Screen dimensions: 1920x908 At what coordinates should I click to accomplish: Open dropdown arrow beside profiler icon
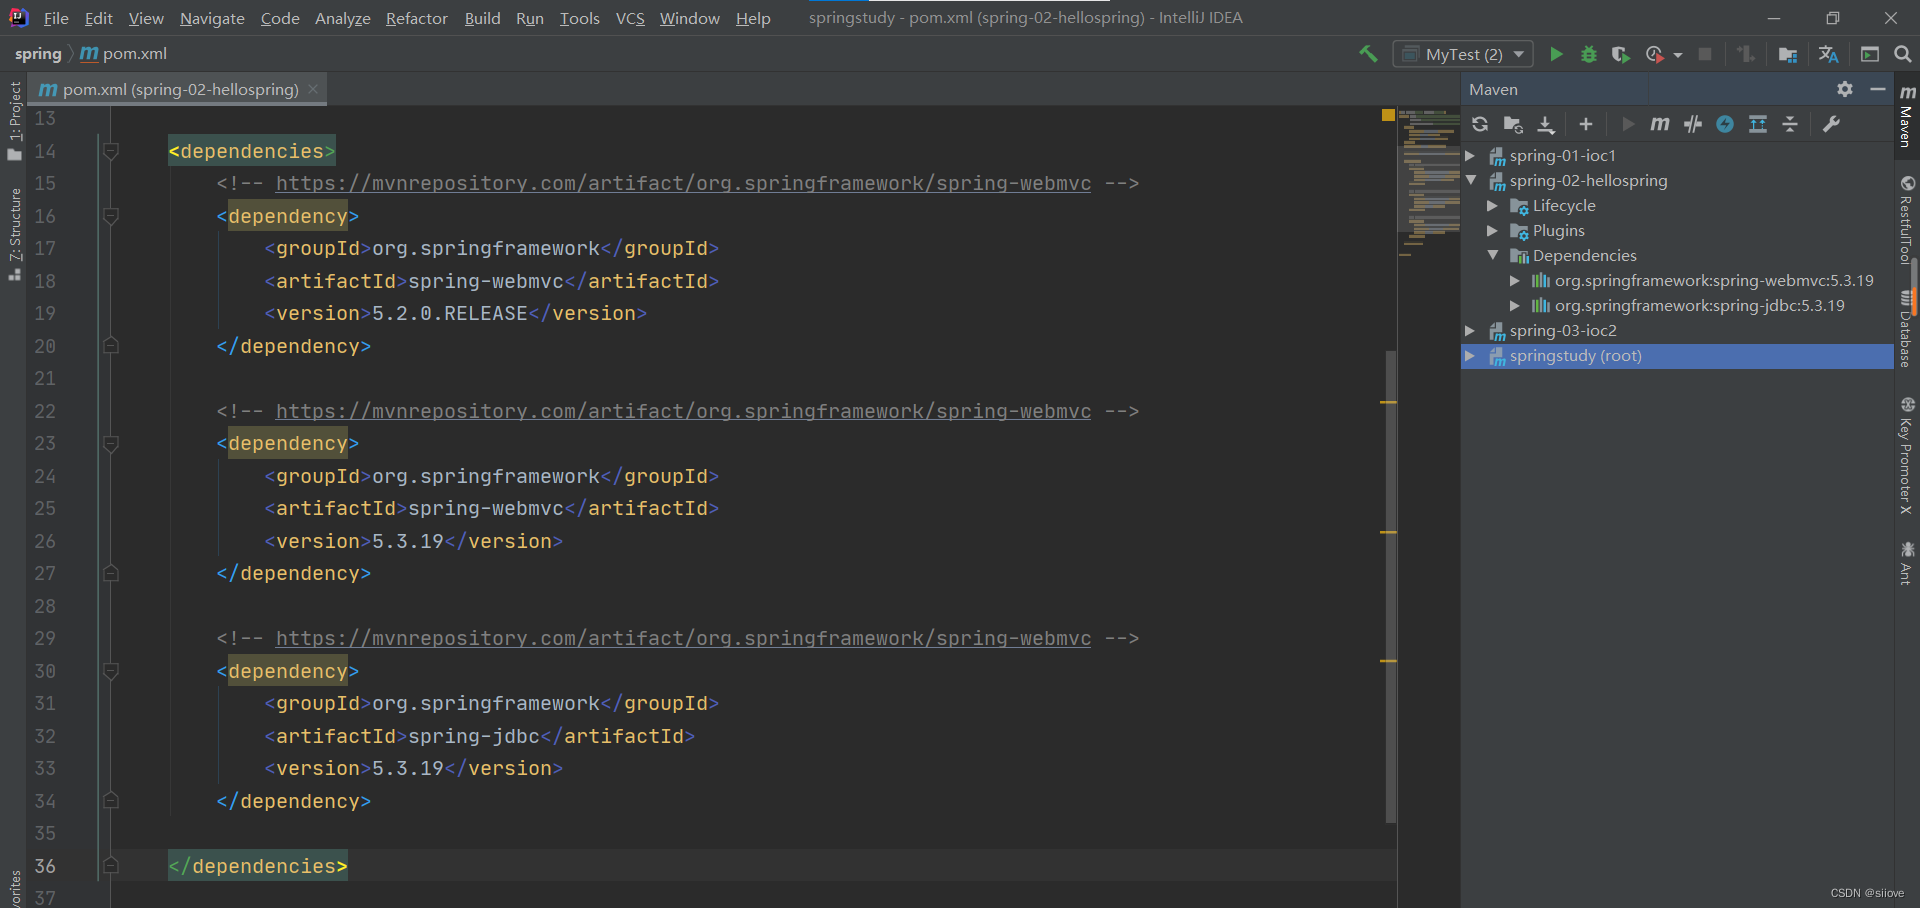coord(1678,55)
